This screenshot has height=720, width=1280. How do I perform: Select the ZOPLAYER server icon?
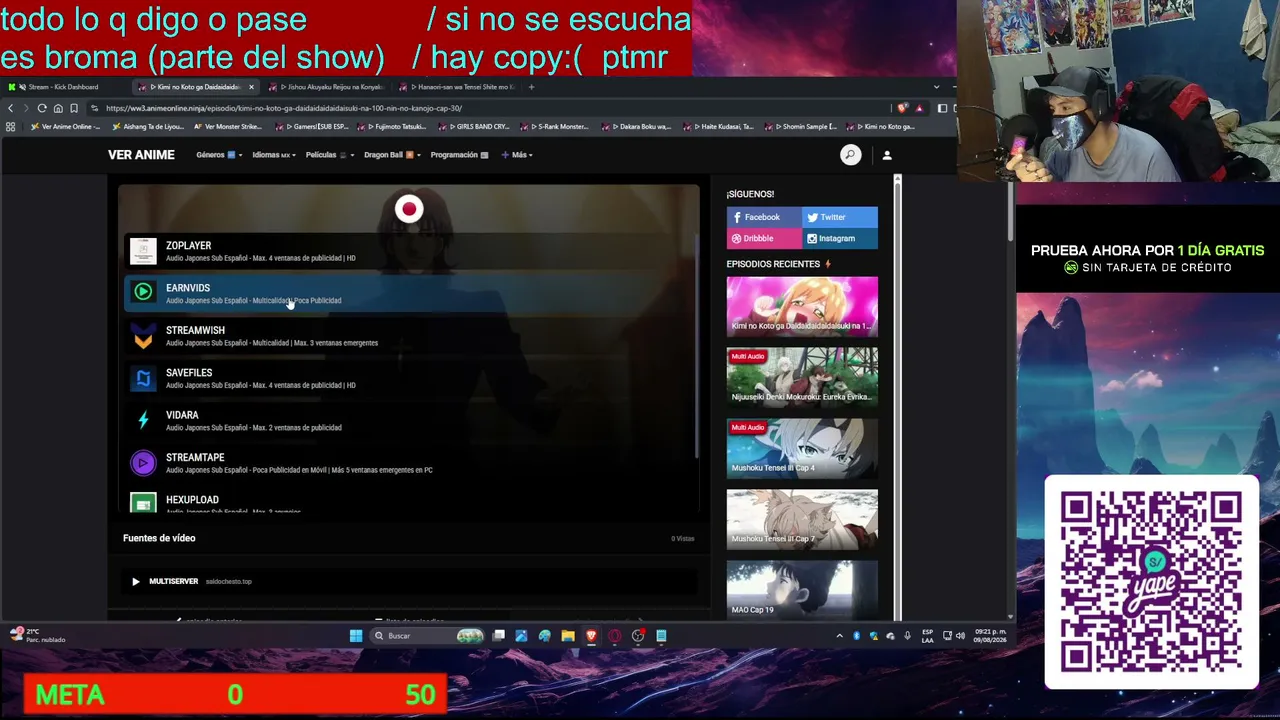tap(143, 251)
